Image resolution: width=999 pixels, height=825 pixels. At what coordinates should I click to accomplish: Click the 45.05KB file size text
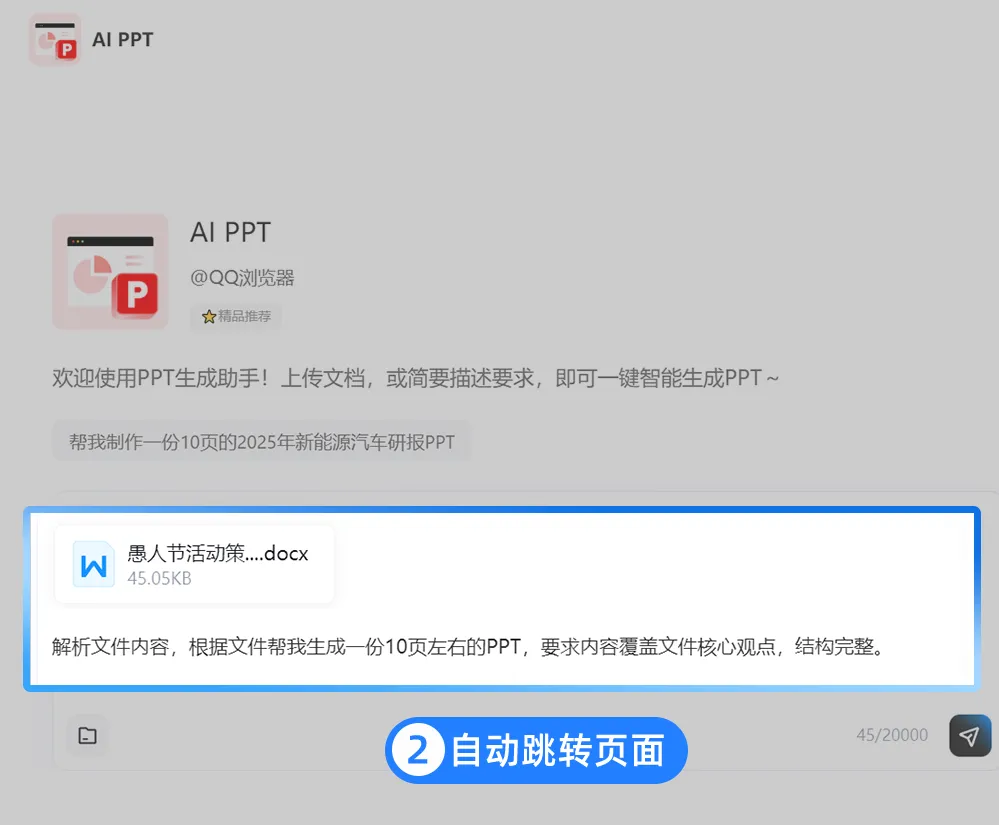tap(159, 578)
